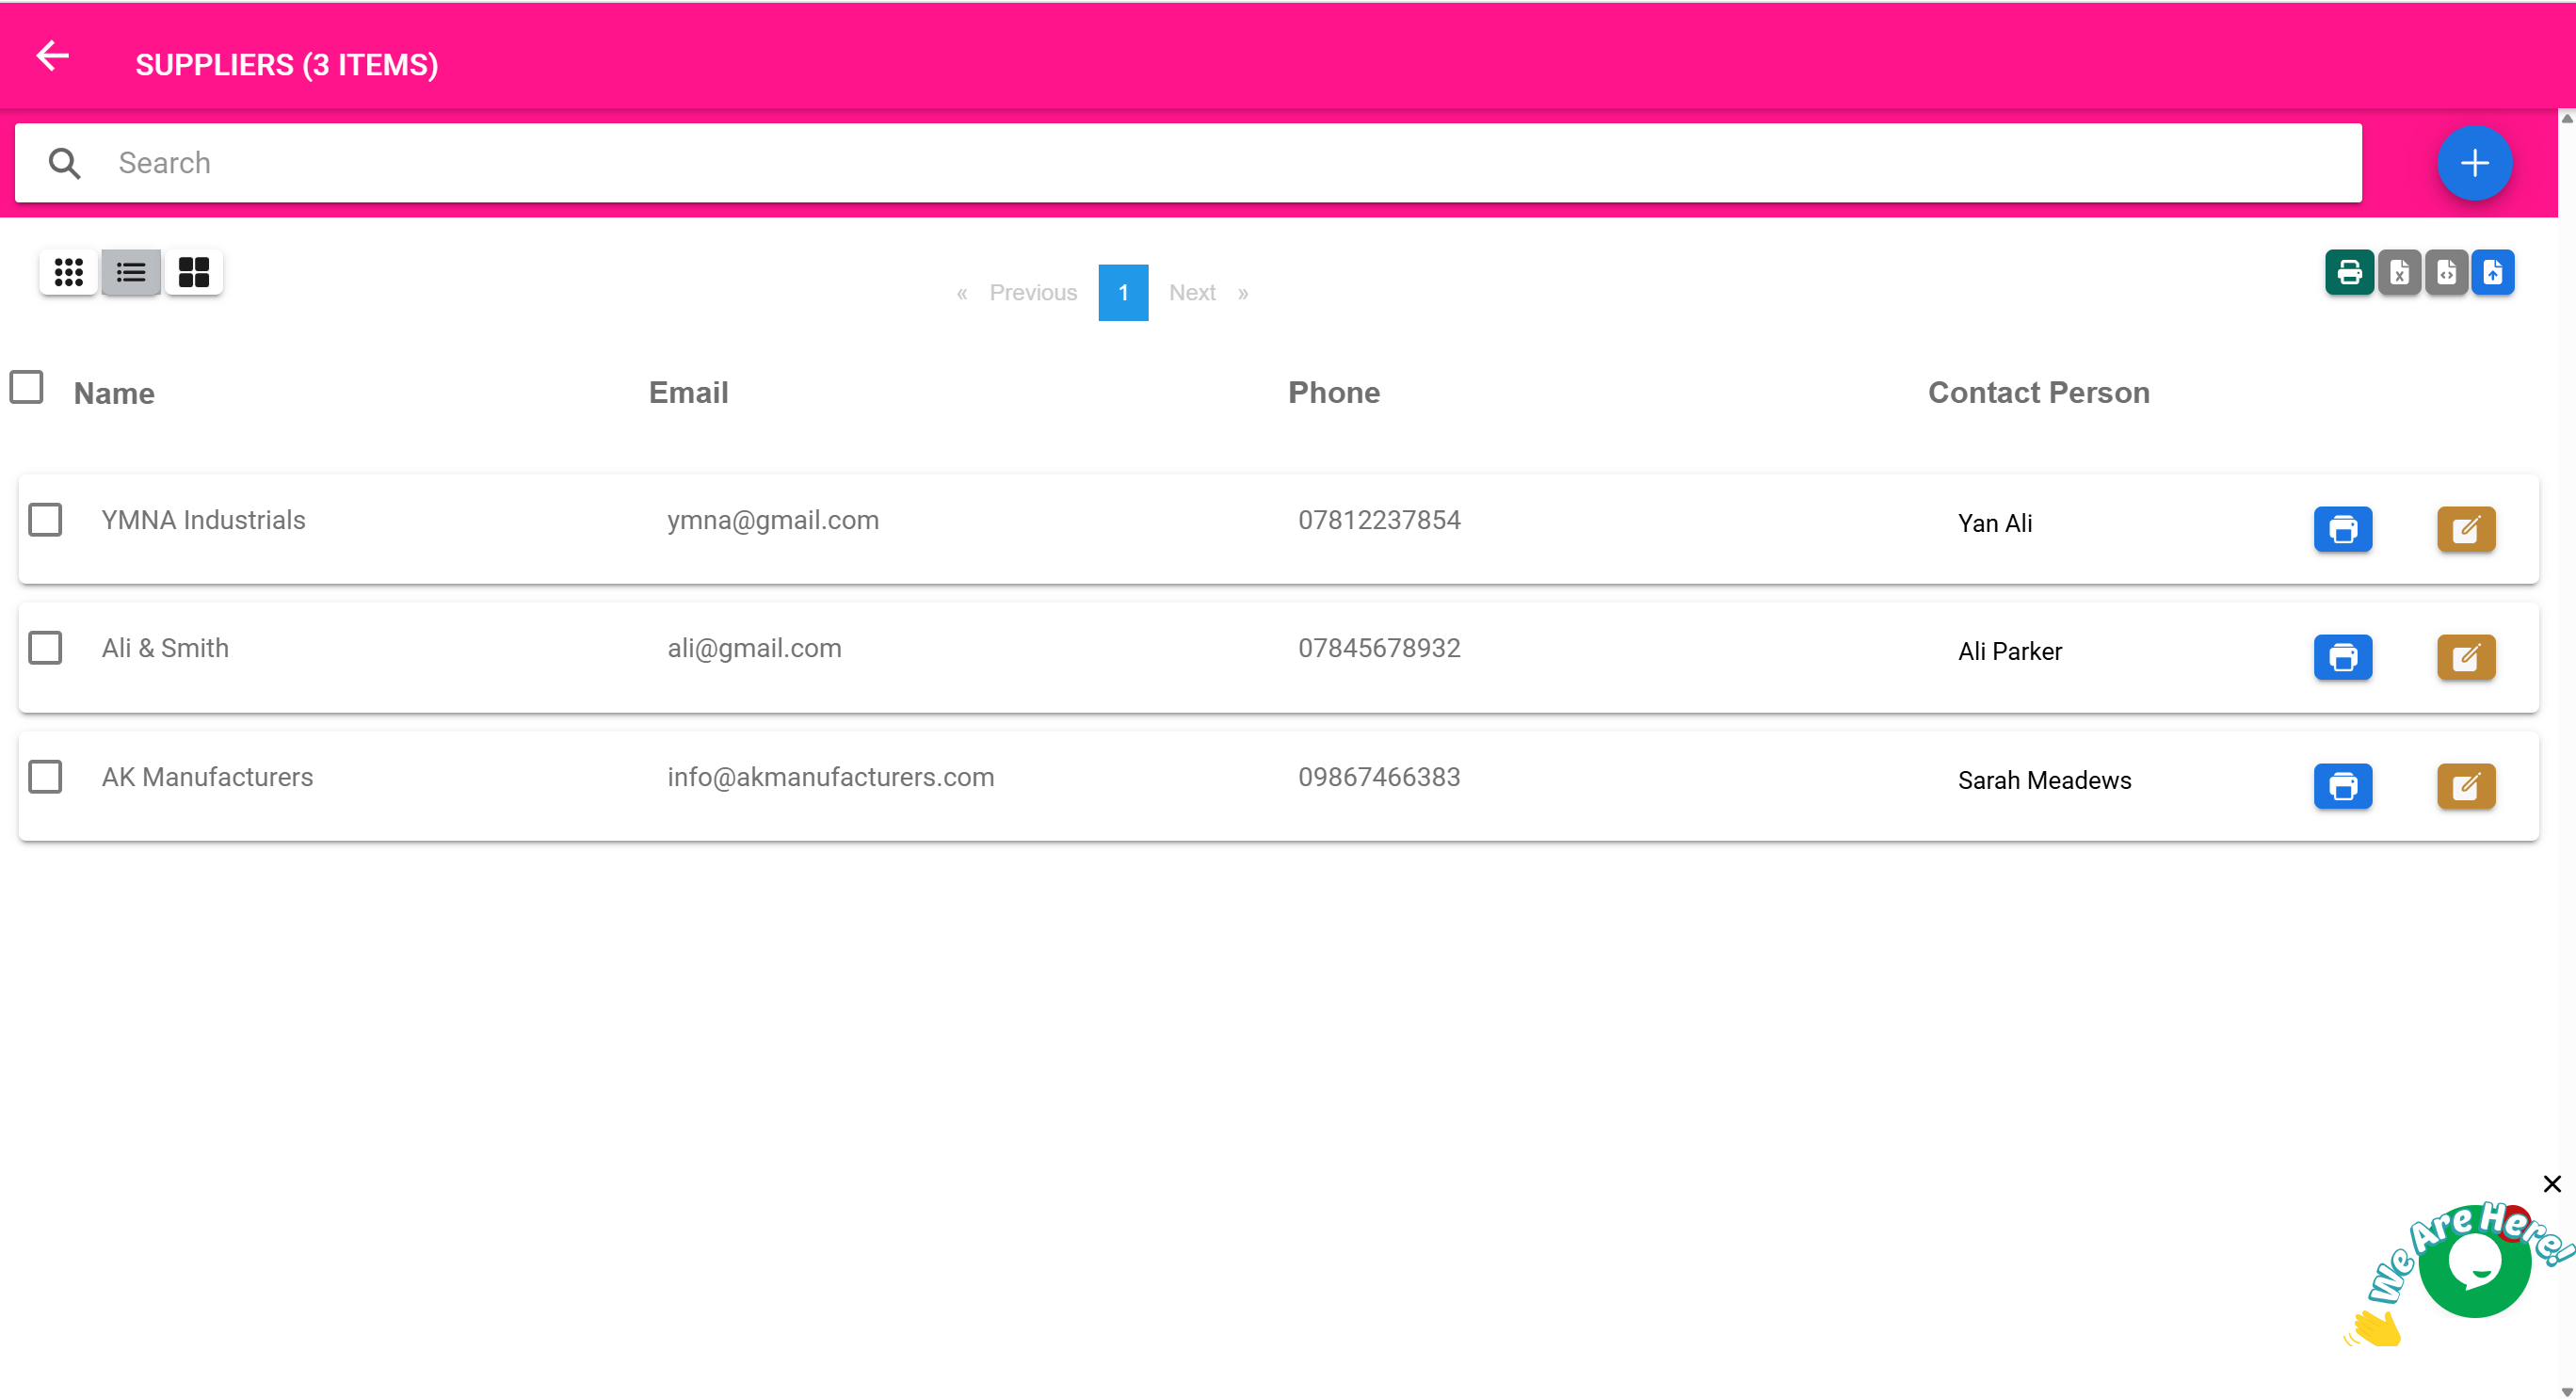Focus the Search input field
Viewport: 2576px width, 1399px height.
[1188, 163]
